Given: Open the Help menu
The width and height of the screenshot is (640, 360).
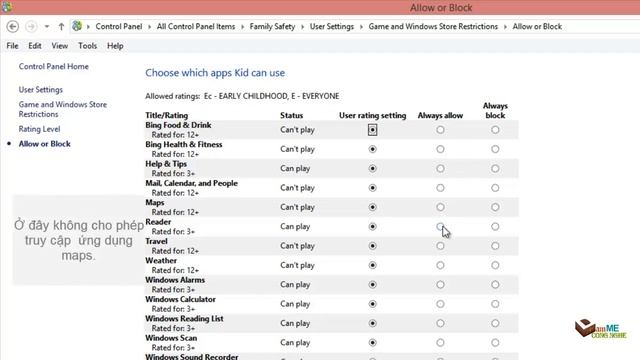Looking at the screenshot, I should pyautogui.click(x=115, y=46).
